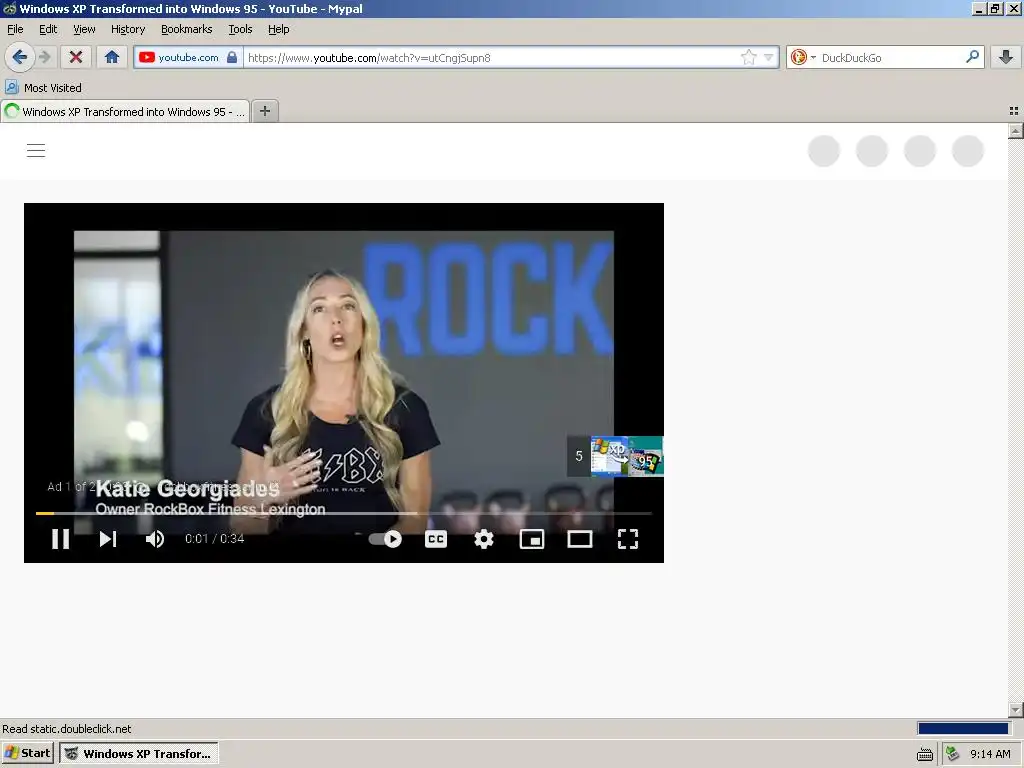1024x768 pixels.
Task: Open the History menu
Action: [x=128, y=29]
